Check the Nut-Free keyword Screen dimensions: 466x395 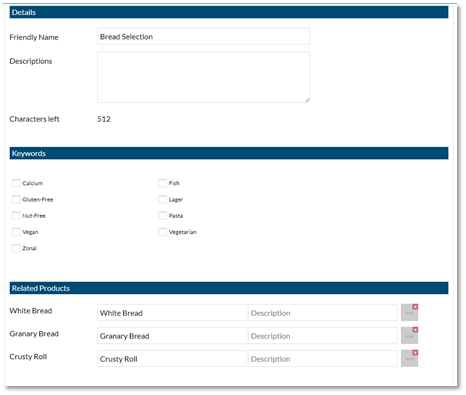[x=16, y=216]
